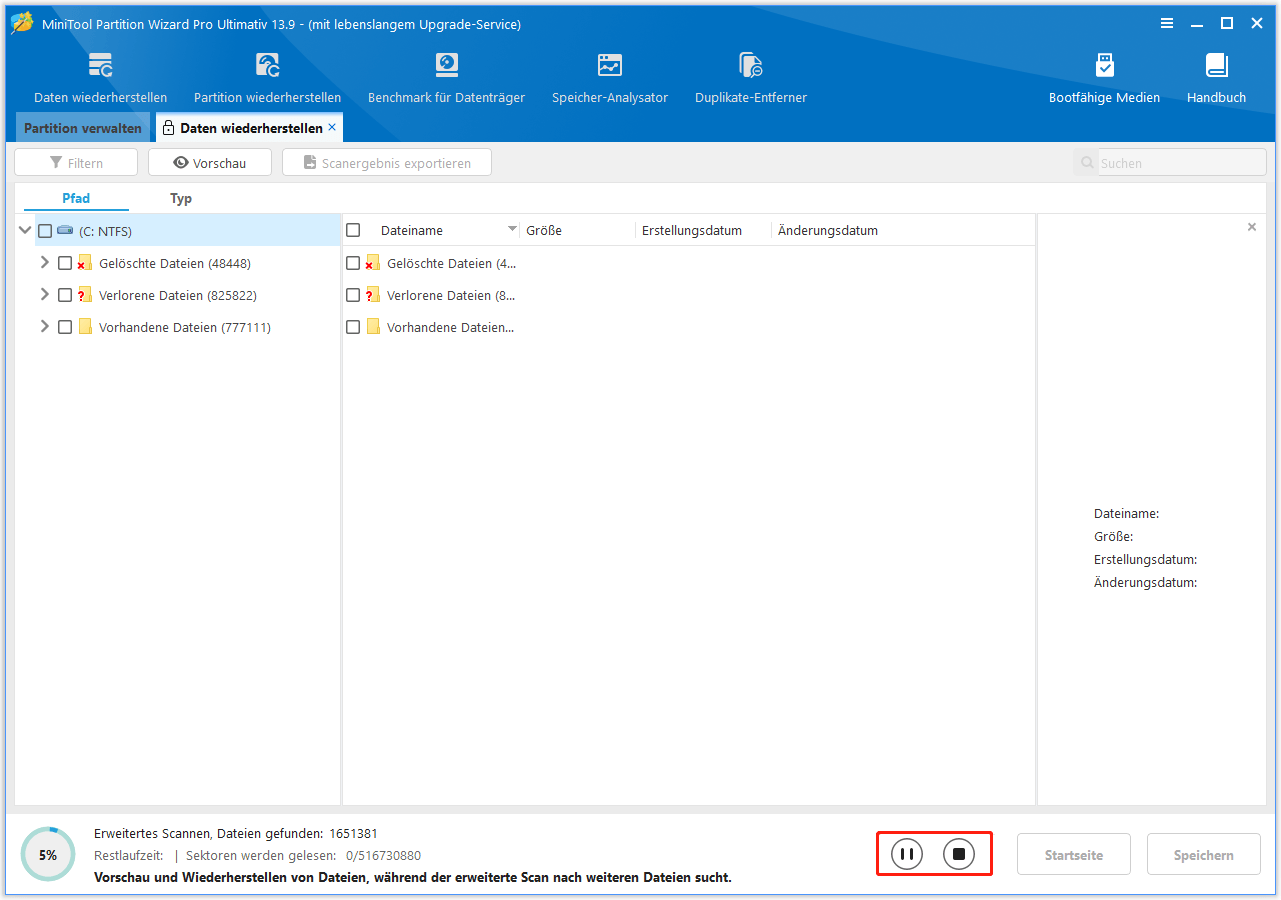The width and height of the screenshot is (1281, 900).
Task: Click Scanergebnis exportieren button
Action: coord(387,163)
